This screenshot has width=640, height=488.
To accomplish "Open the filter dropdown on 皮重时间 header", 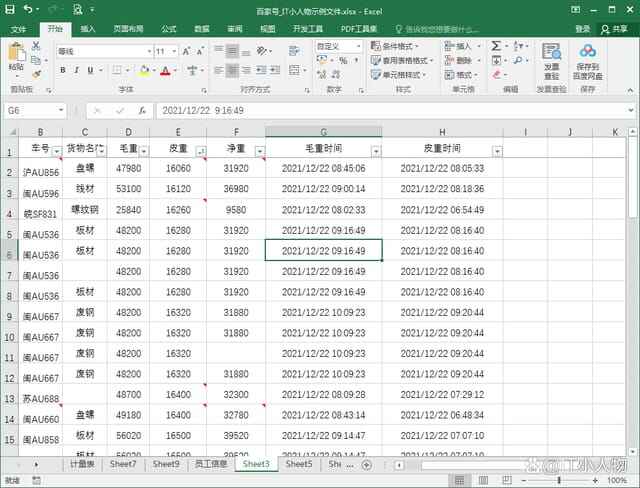I will tap(497, 151).
